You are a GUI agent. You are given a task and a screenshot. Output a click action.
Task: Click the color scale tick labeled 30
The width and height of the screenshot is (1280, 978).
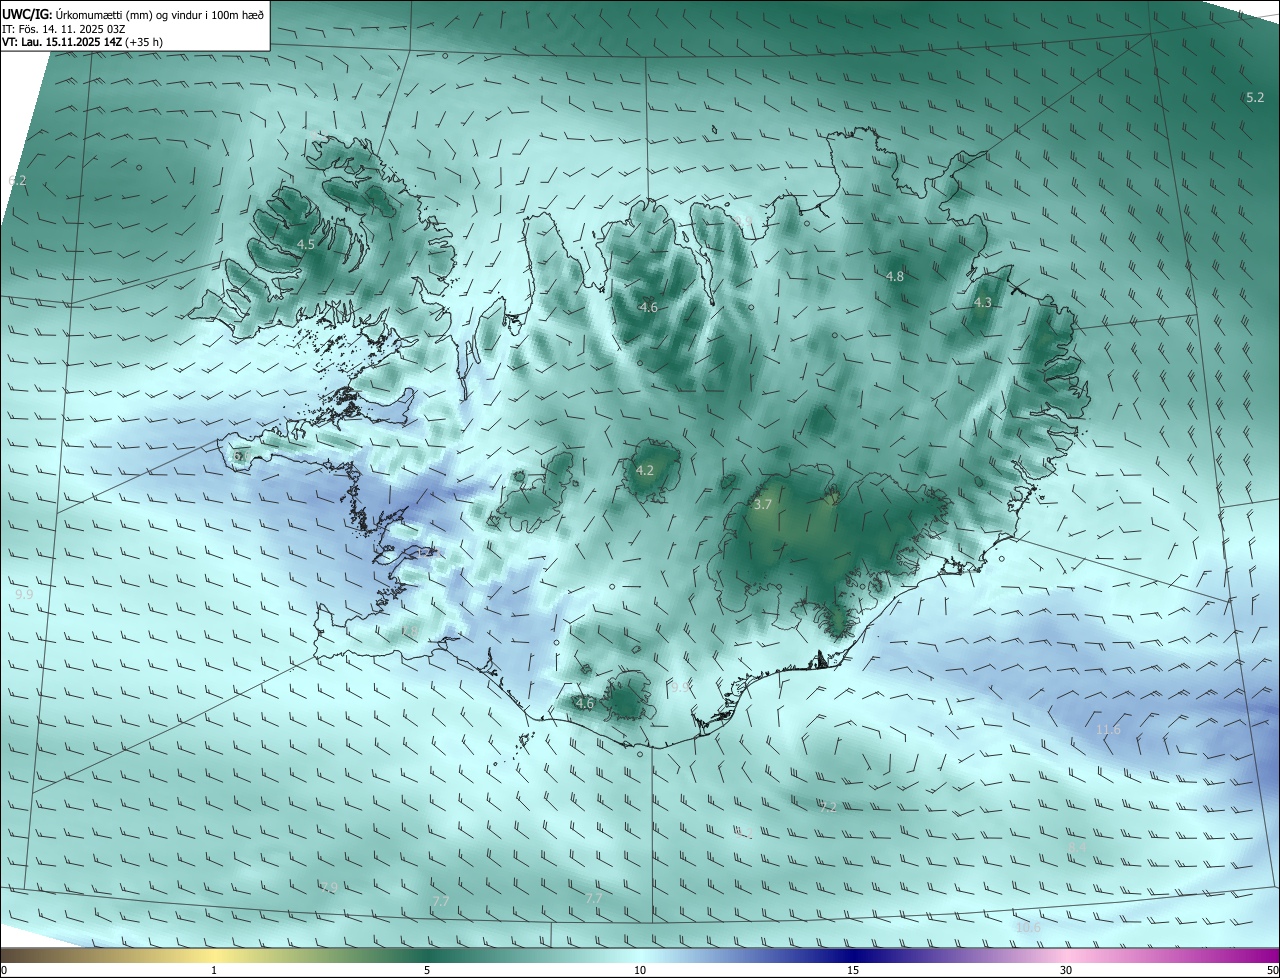pos(1066,970)
